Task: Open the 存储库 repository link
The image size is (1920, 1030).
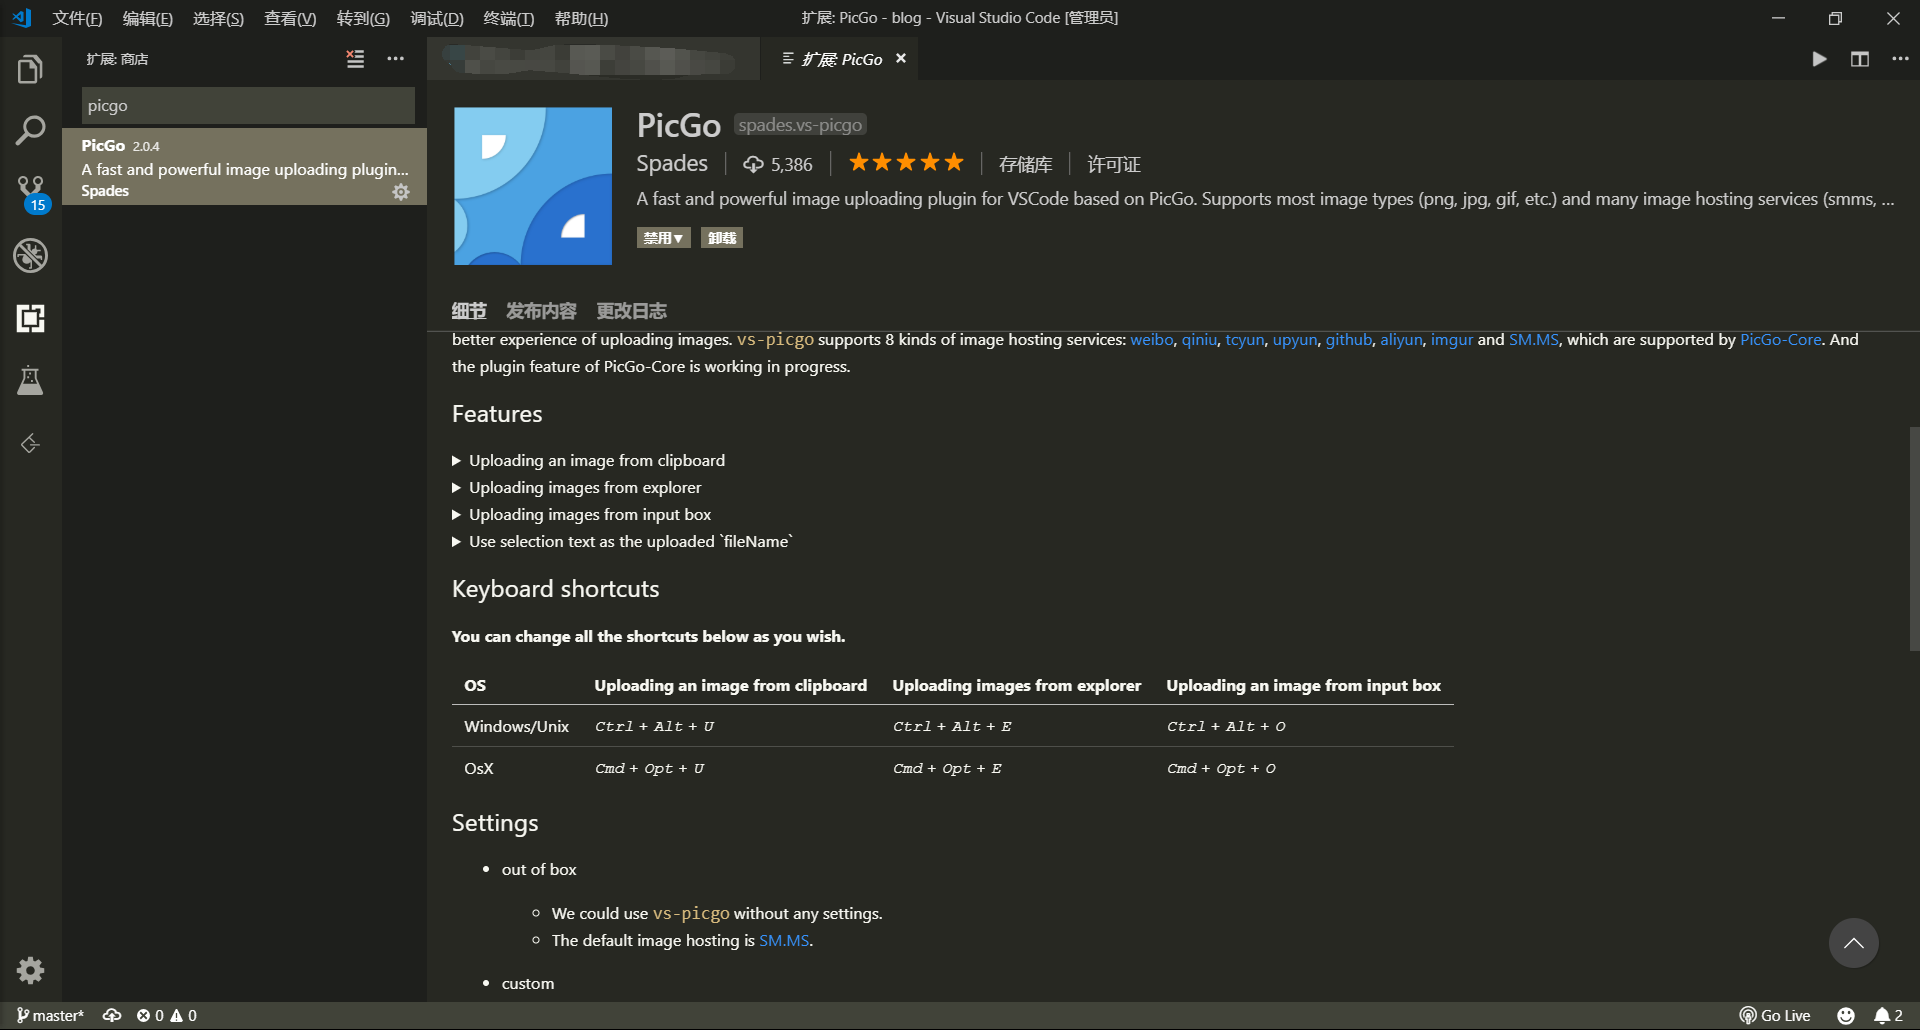Action: [x=1025, y=164]
